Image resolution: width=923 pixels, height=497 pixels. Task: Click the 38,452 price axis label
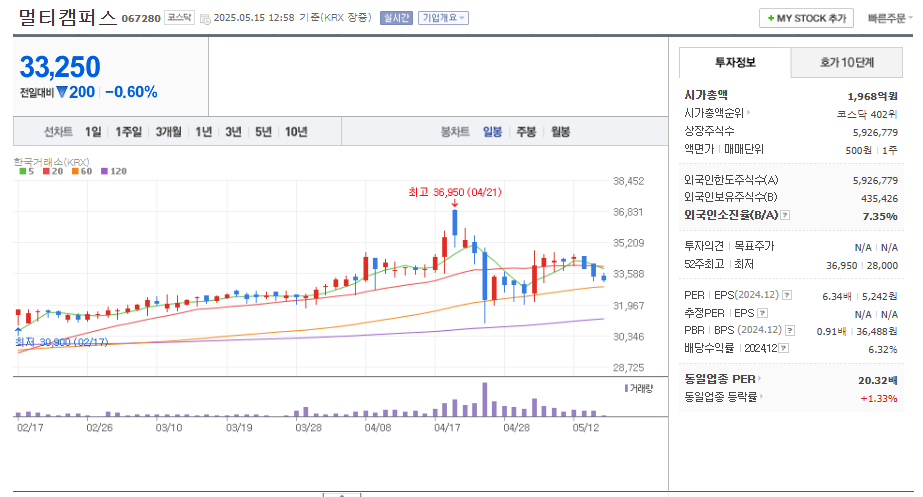628,181
